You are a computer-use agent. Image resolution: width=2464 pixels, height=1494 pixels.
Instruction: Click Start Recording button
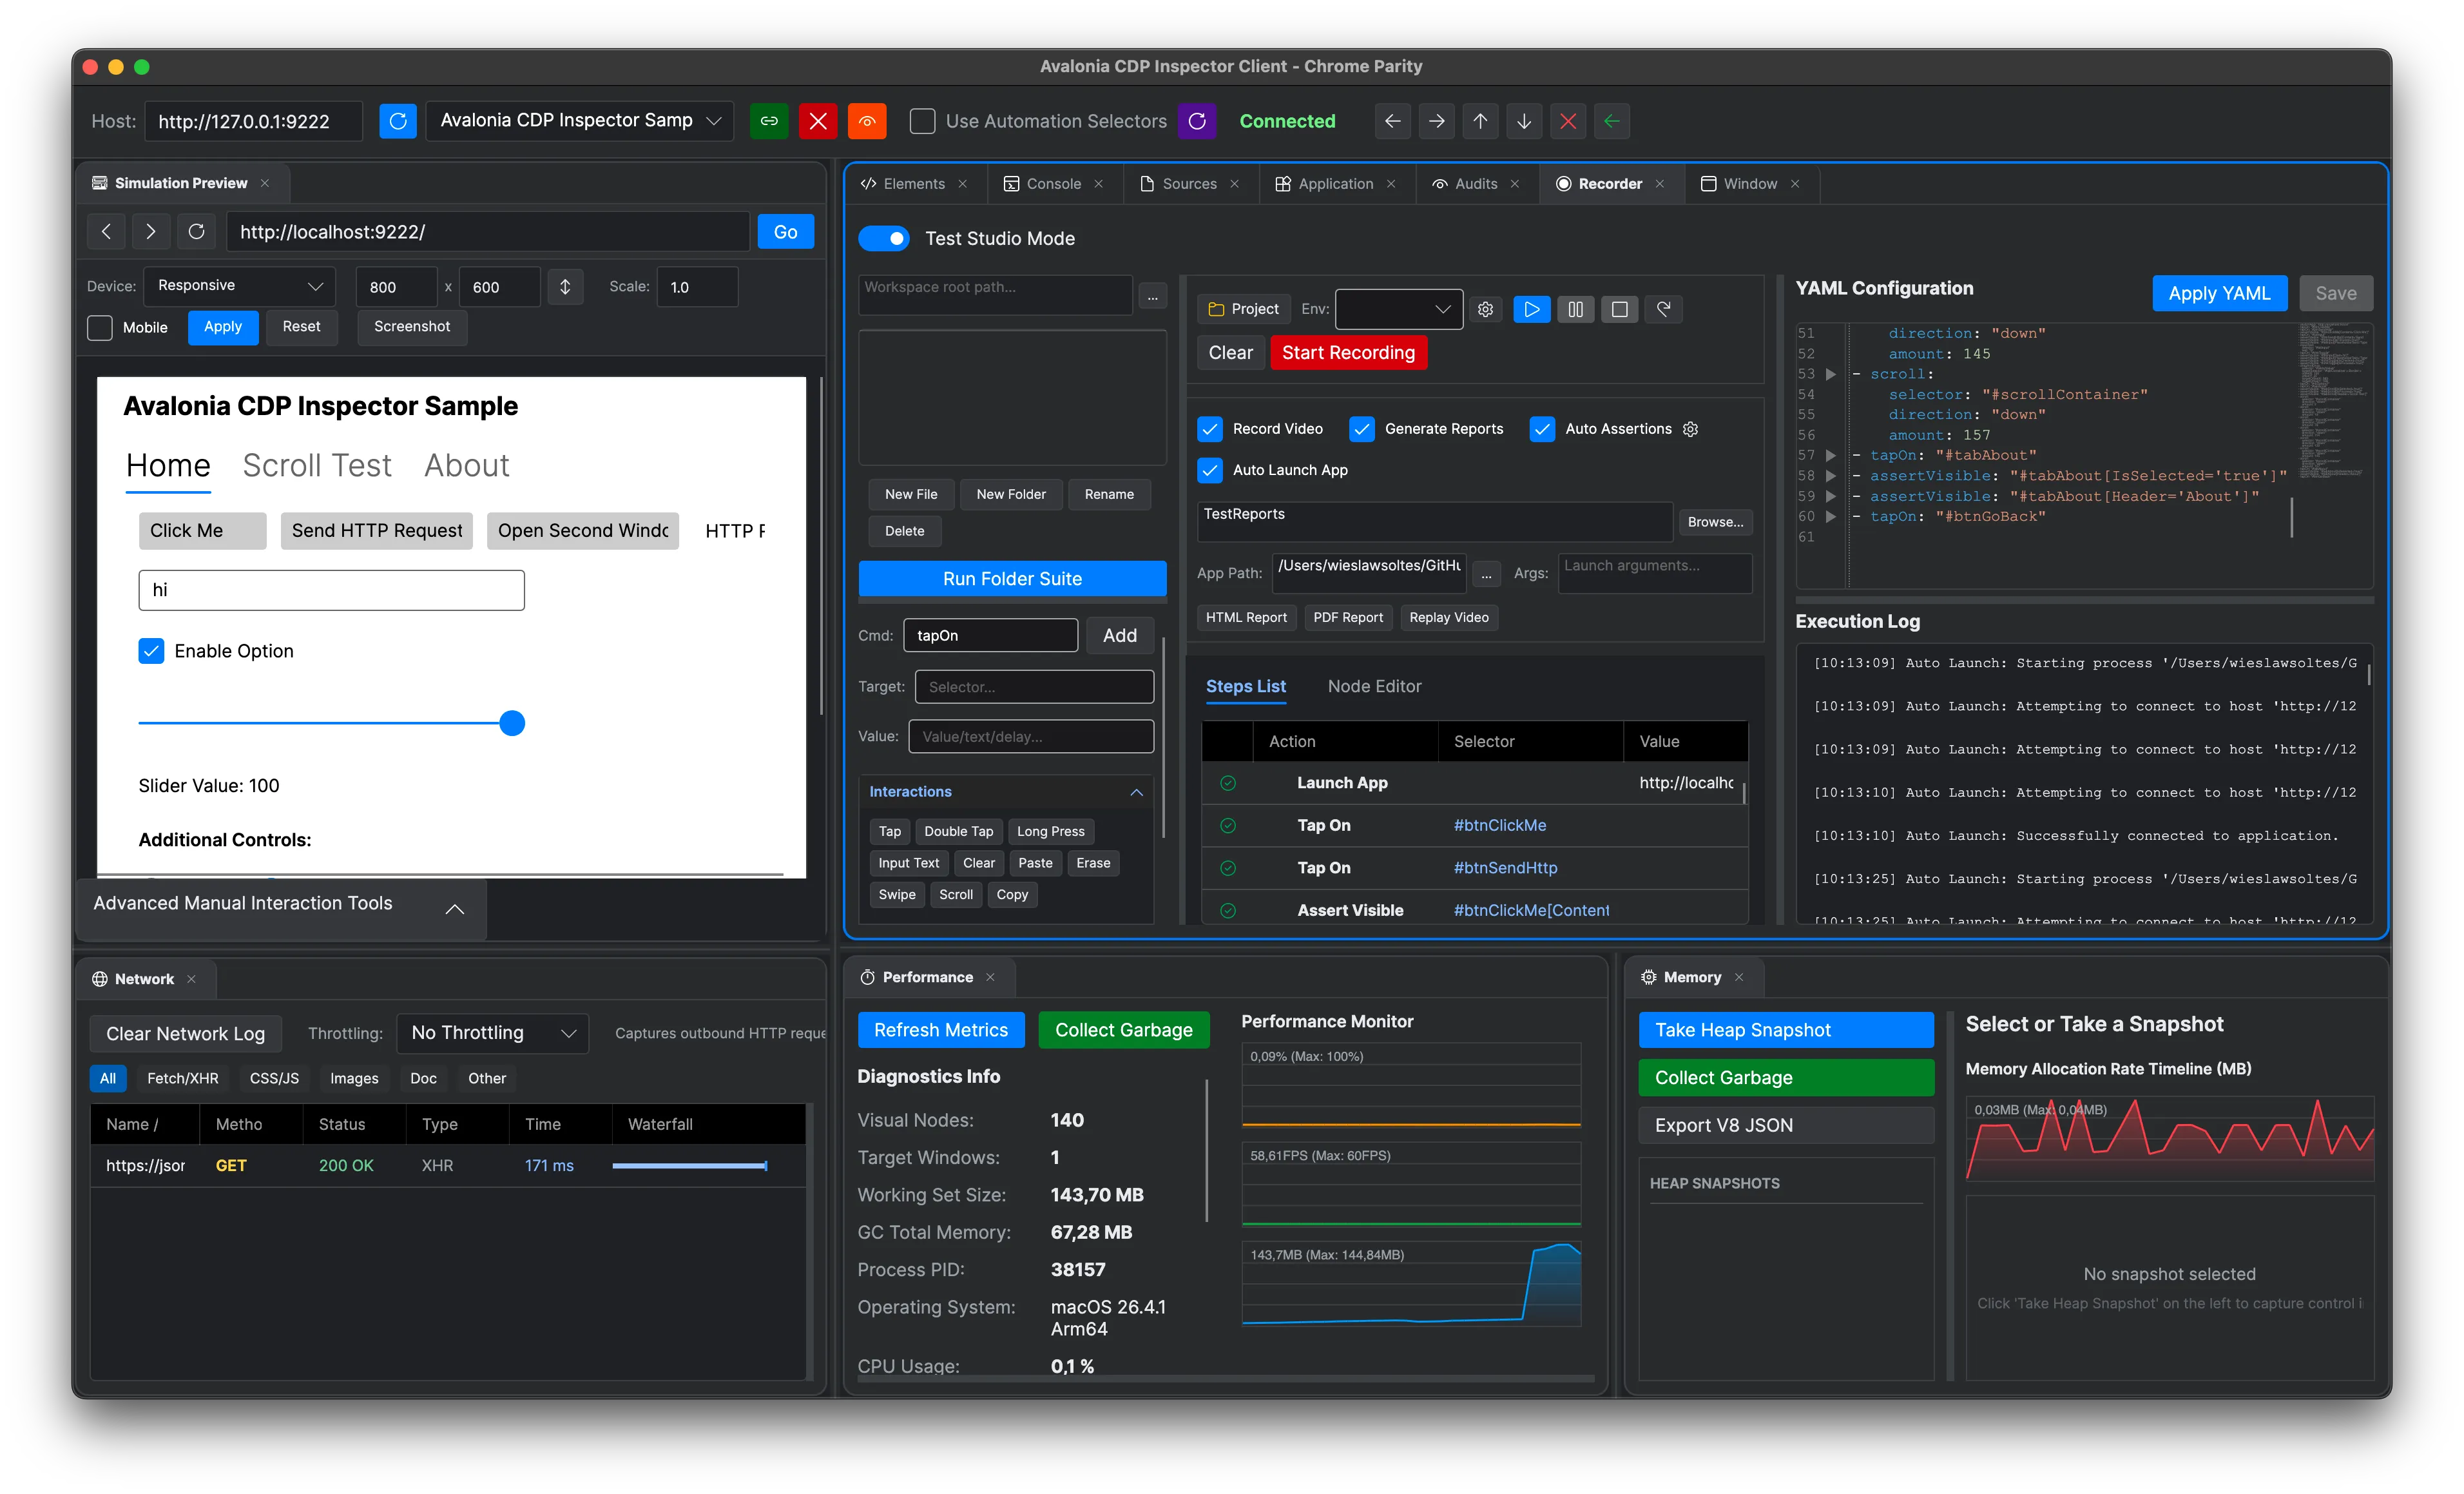click(1348, 353)
